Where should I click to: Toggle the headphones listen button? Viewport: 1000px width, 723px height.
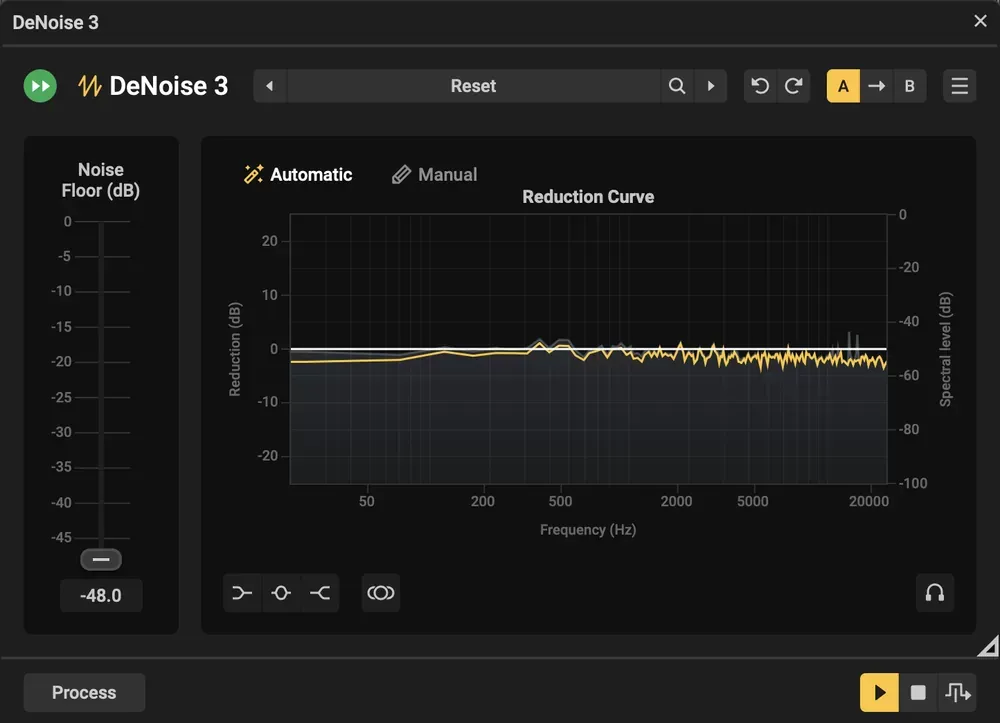click(x=935, y=593)
